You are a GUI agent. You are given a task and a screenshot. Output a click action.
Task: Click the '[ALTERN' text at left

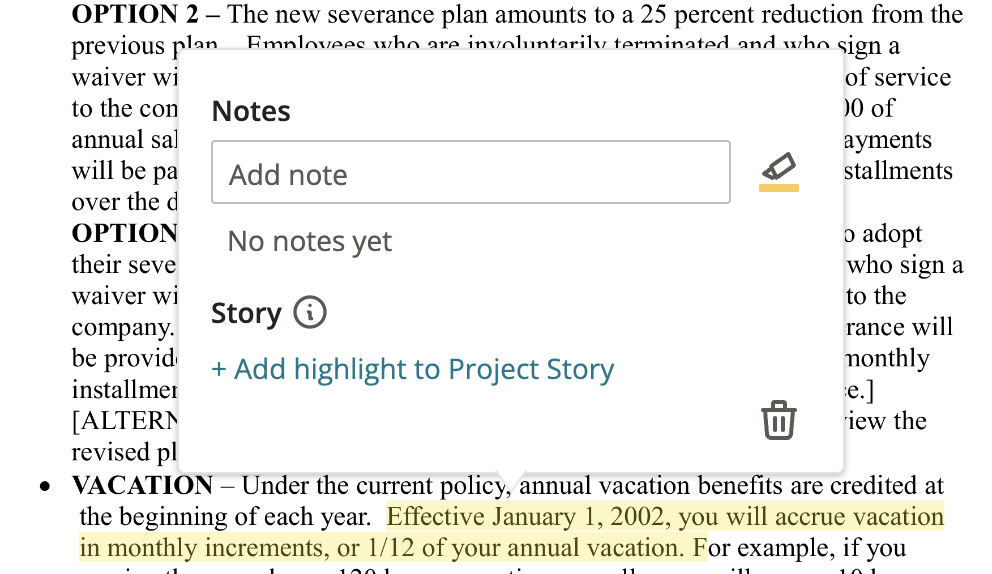pos(125,421)
